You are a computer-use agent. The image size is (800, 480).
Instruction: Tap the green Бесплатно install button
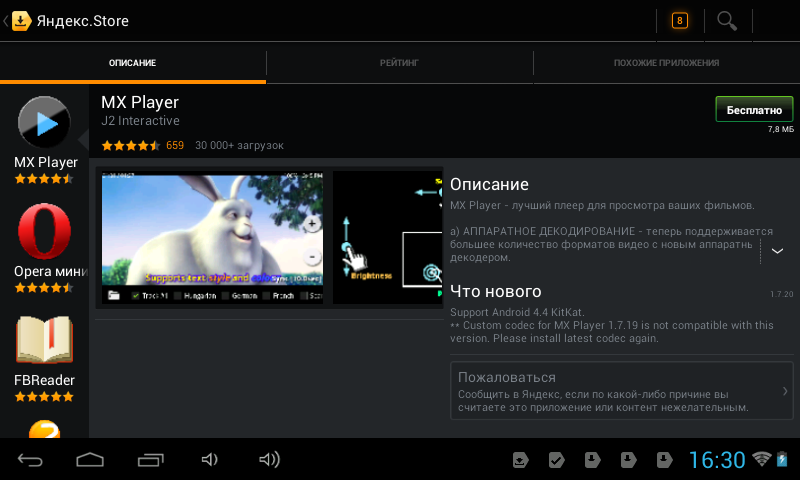click(x=754, y=109)
